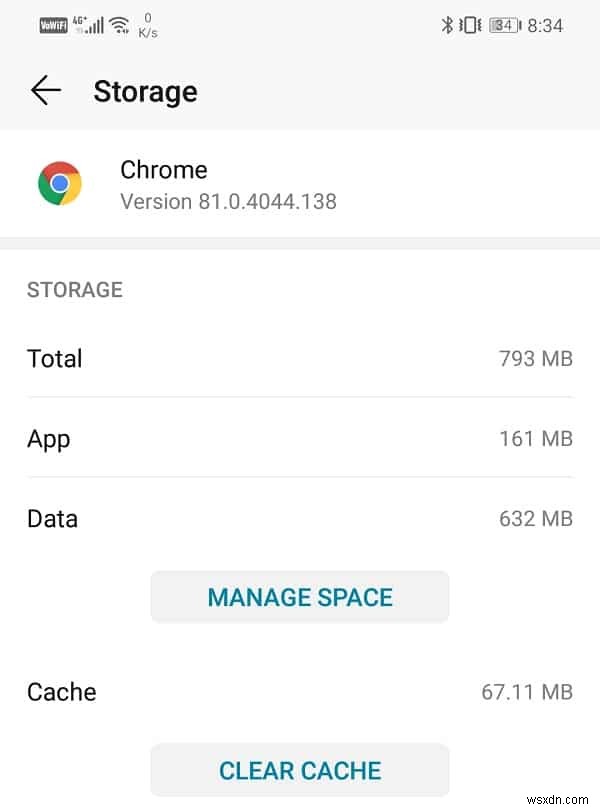Select the App storage row showing 161 MB
The image size is (600, 810).
pyautogui.click(x=299, y=438)
